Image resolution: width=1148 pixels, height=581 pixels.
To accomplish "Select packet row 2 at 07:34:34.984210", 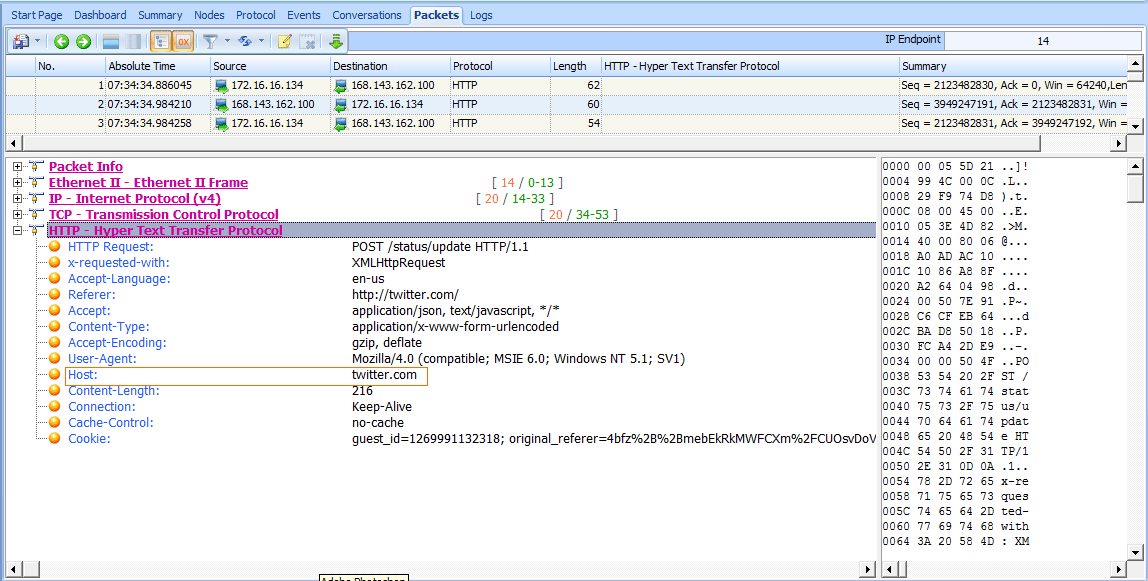I will (566, 105).
